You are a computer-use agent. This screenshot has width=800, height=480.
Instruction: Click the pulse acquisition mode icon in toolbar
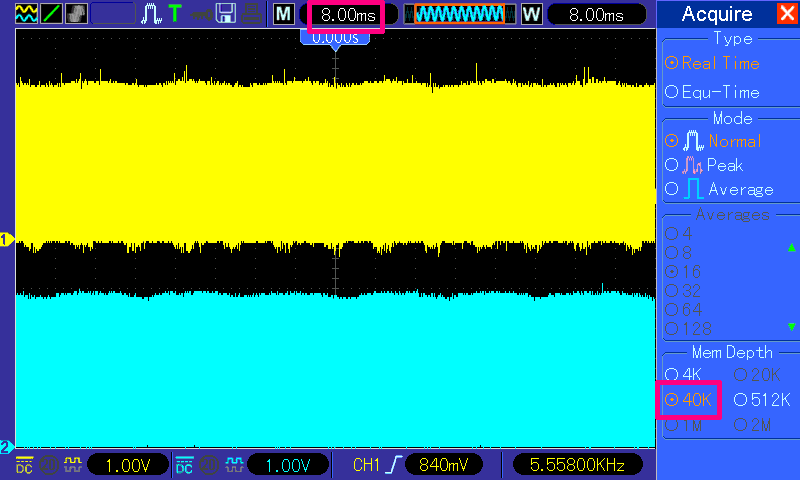click(151, 14)
